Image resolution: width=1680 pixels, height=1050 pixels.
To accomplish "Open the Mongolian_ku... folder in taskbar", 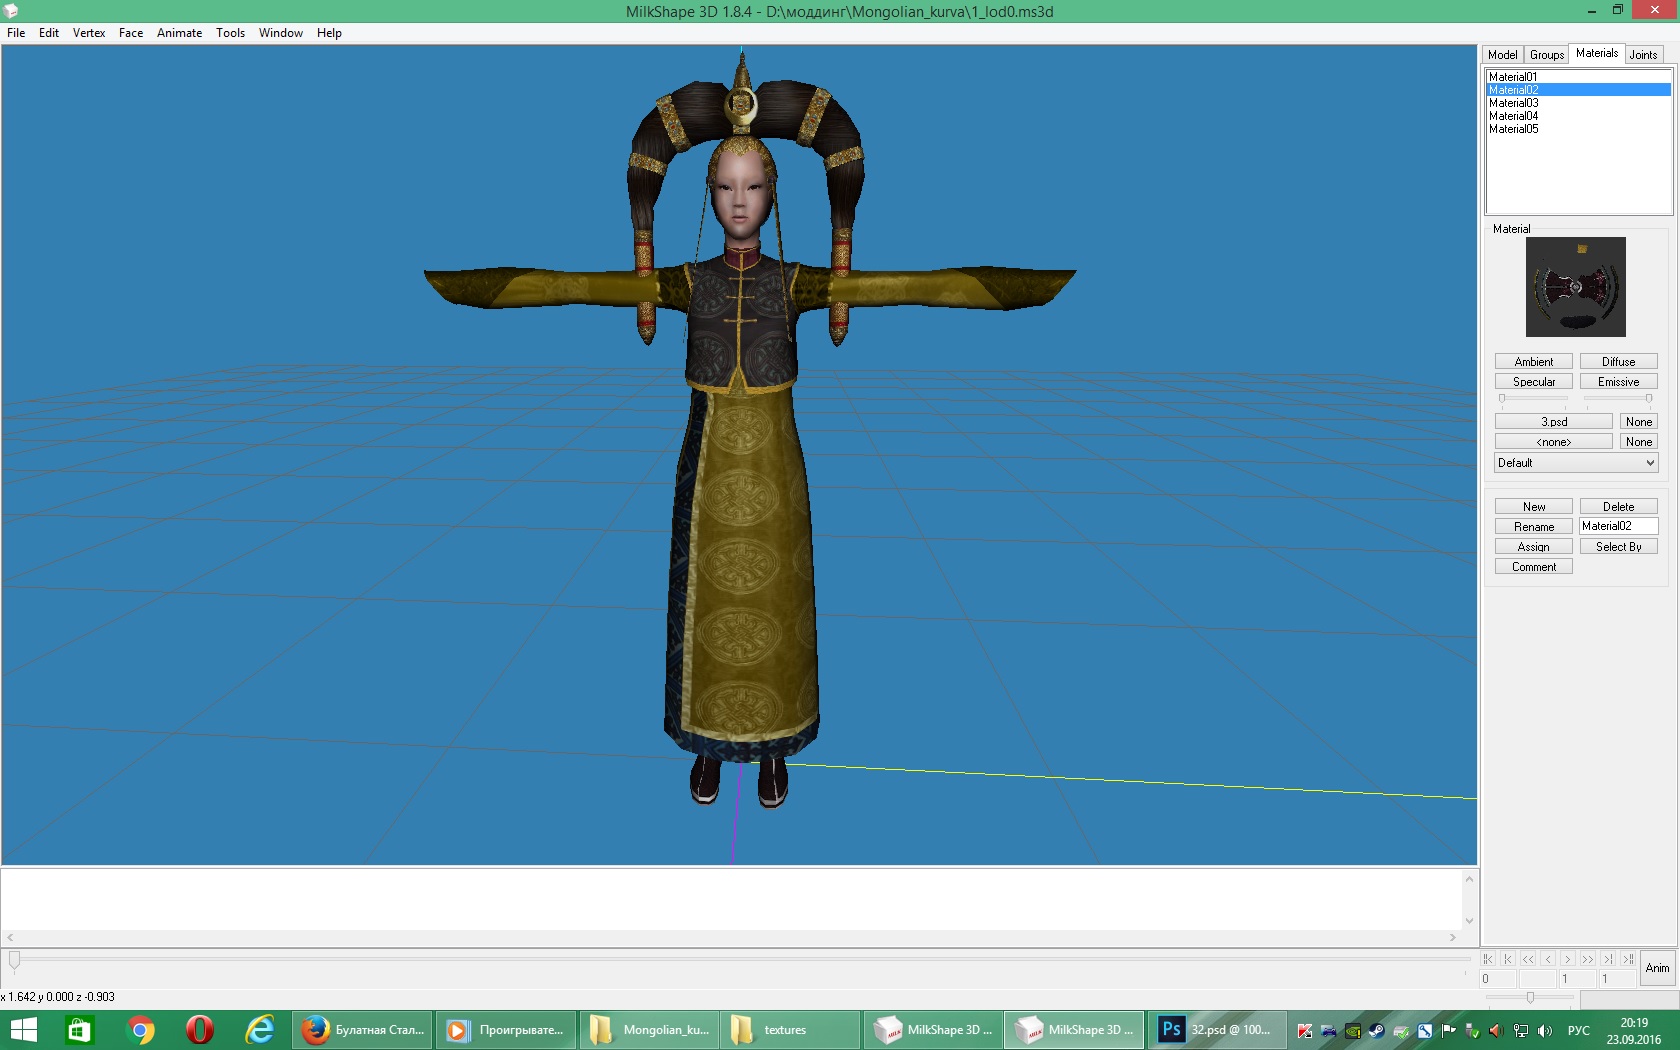I will coord(649,1030).
